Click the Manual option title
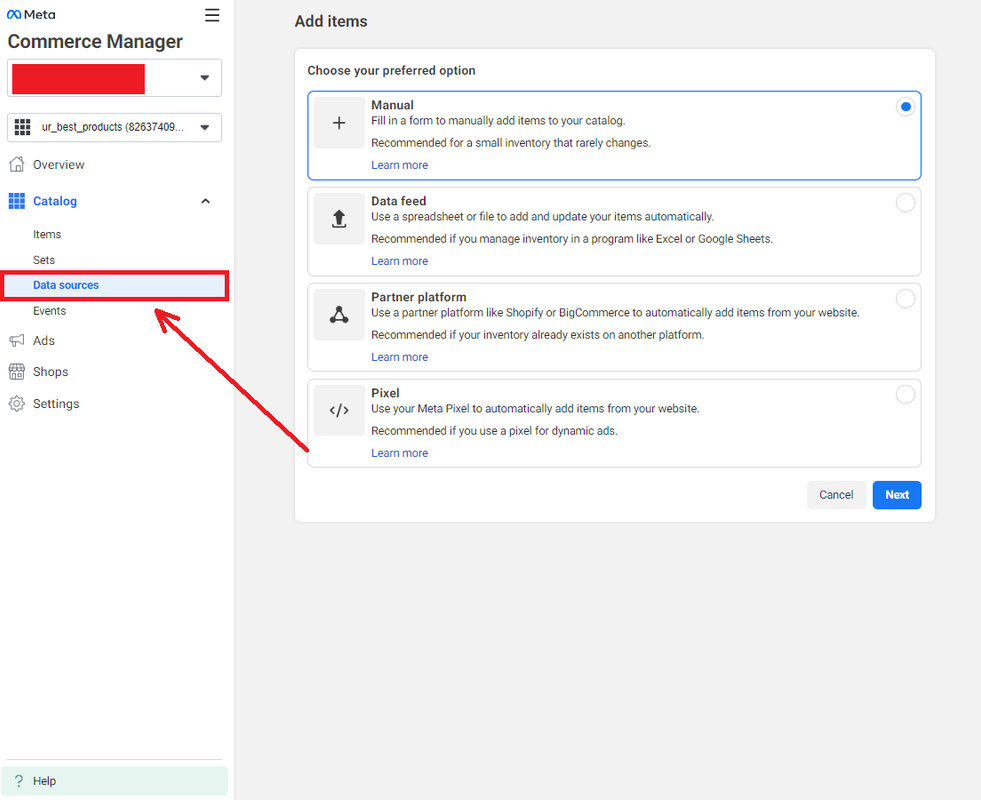The image size is (981, 800). coord(392,105)
